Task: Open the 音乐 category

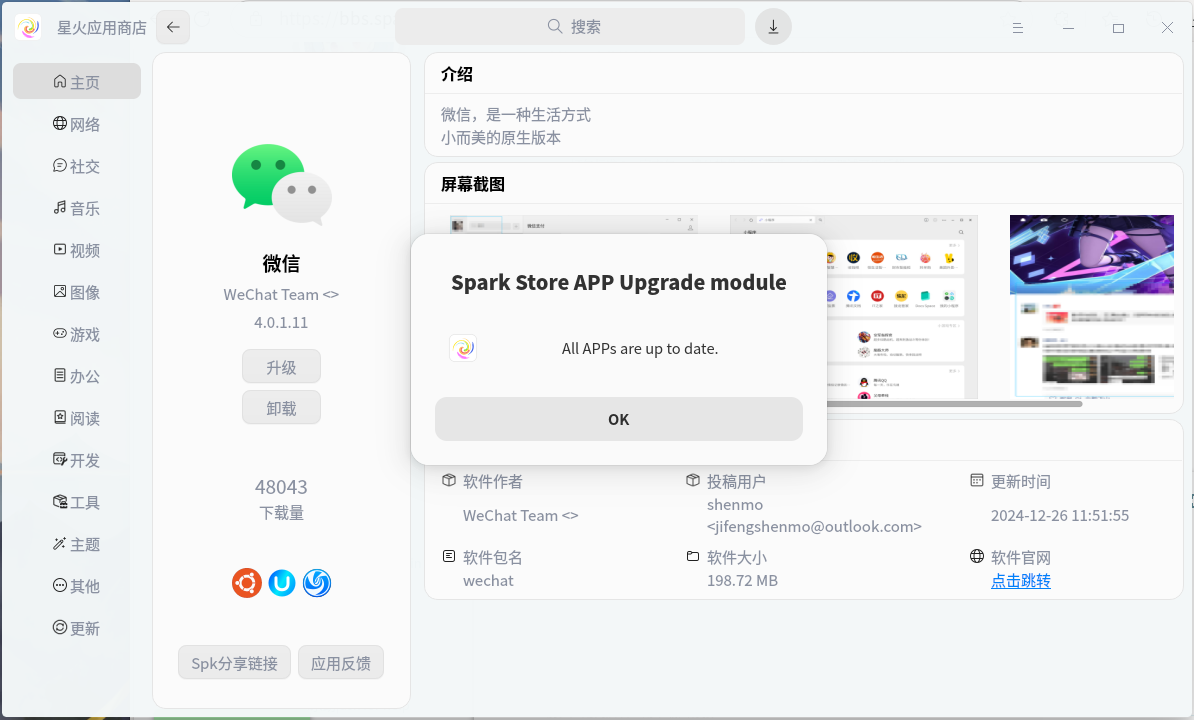Action: click(77, 208)
